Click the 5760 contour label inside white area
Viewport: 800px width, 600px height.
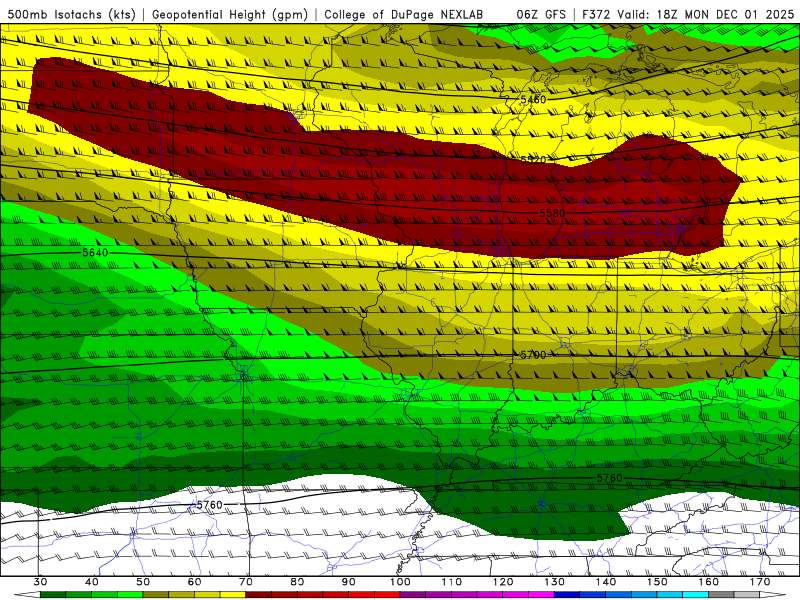point(210,505)
